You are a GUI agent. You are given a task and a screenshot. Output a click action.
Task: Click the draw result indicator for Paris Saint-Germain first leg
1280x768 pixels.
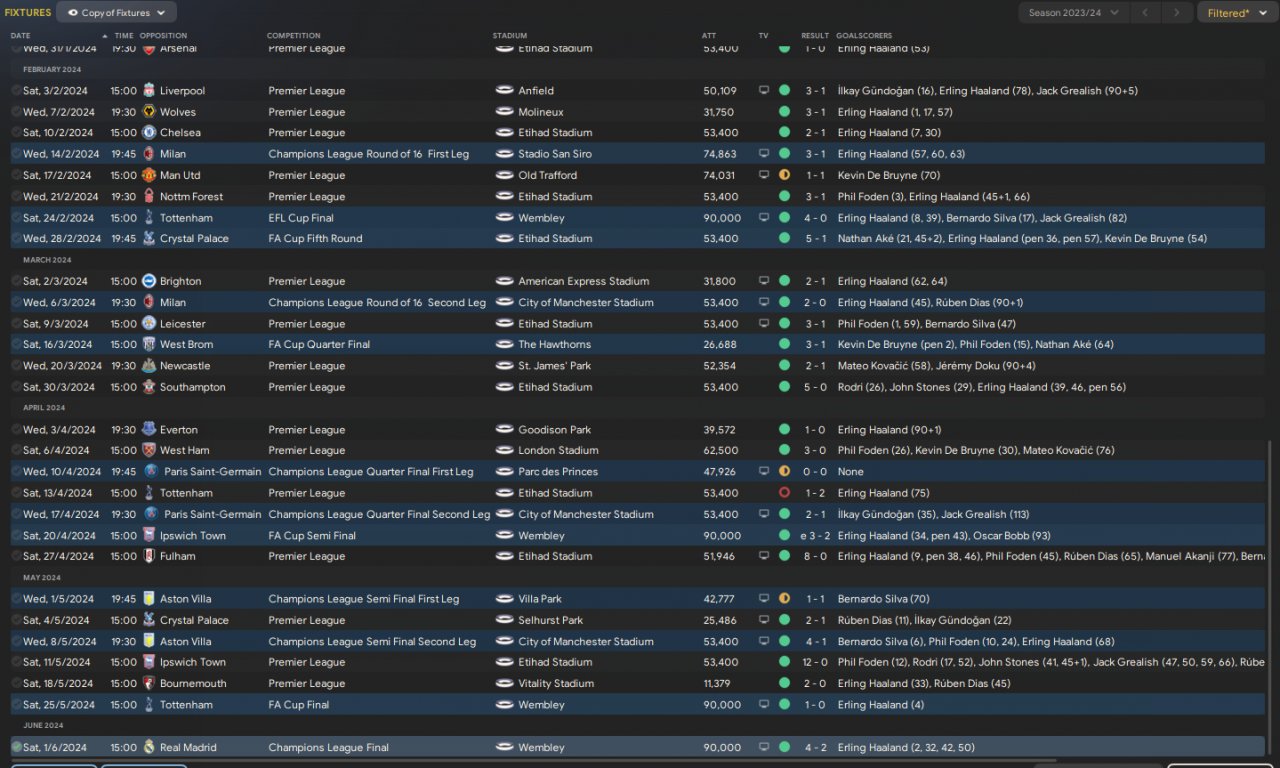pos(784,472)
